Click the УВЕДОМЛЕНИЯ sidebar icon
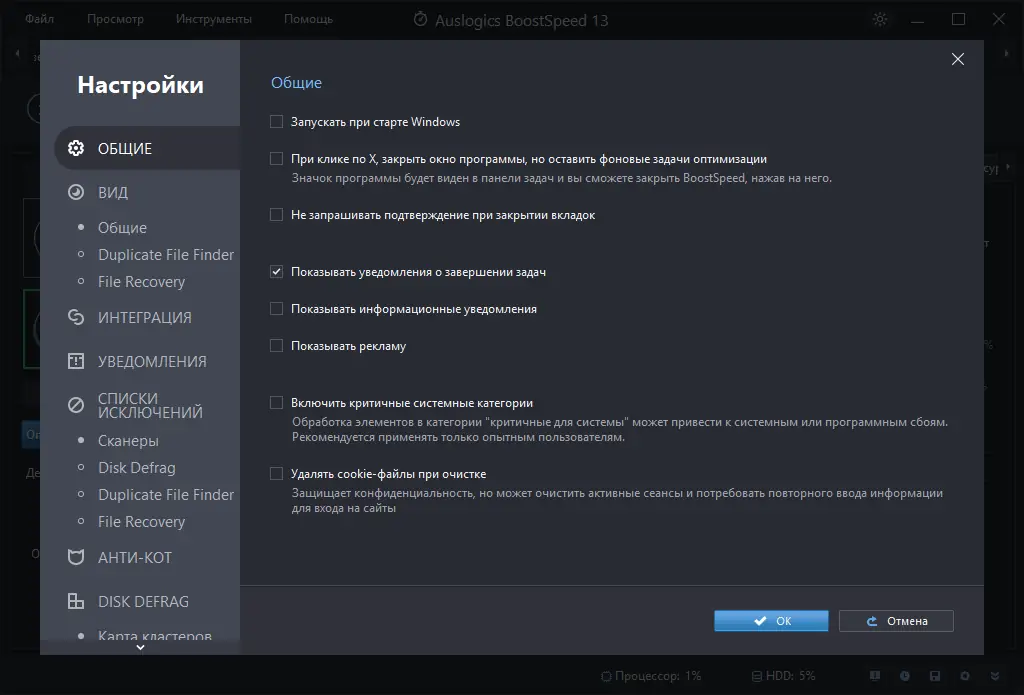1024x695 pixels. [75, 361]
